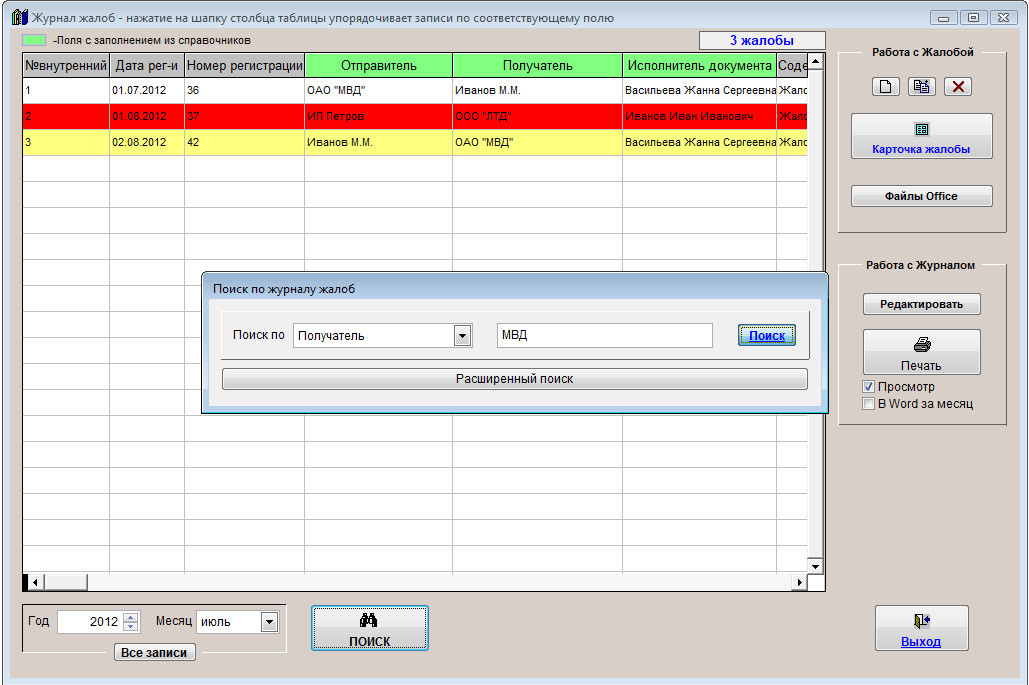The image size is (1029, 685).
Task: Select cell Иванов Иван Иванович
Action: (x=700, y=116)
